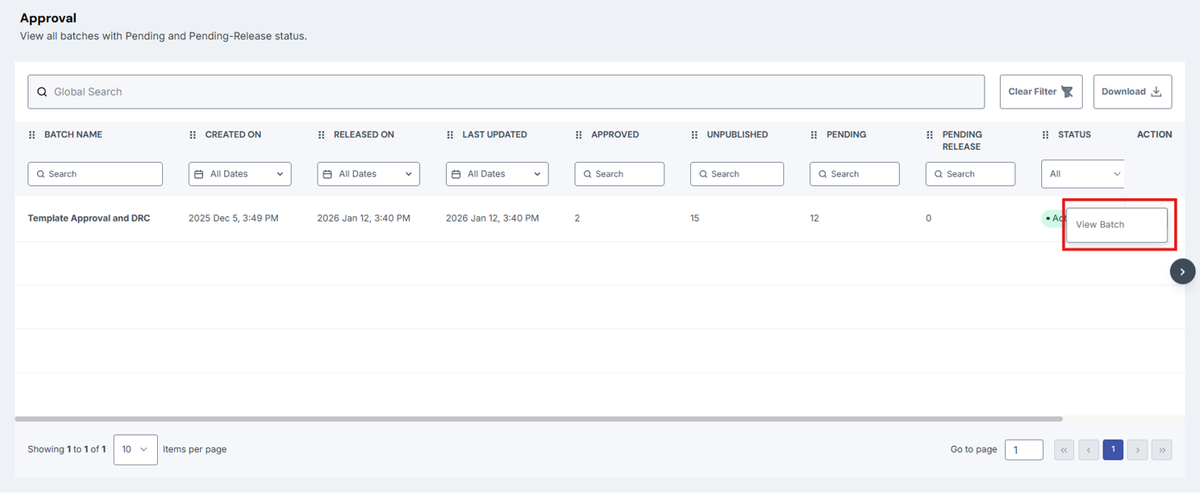This screenshot has width=1200, height=493.
Task: Click the Download button
Action: 1132,92
